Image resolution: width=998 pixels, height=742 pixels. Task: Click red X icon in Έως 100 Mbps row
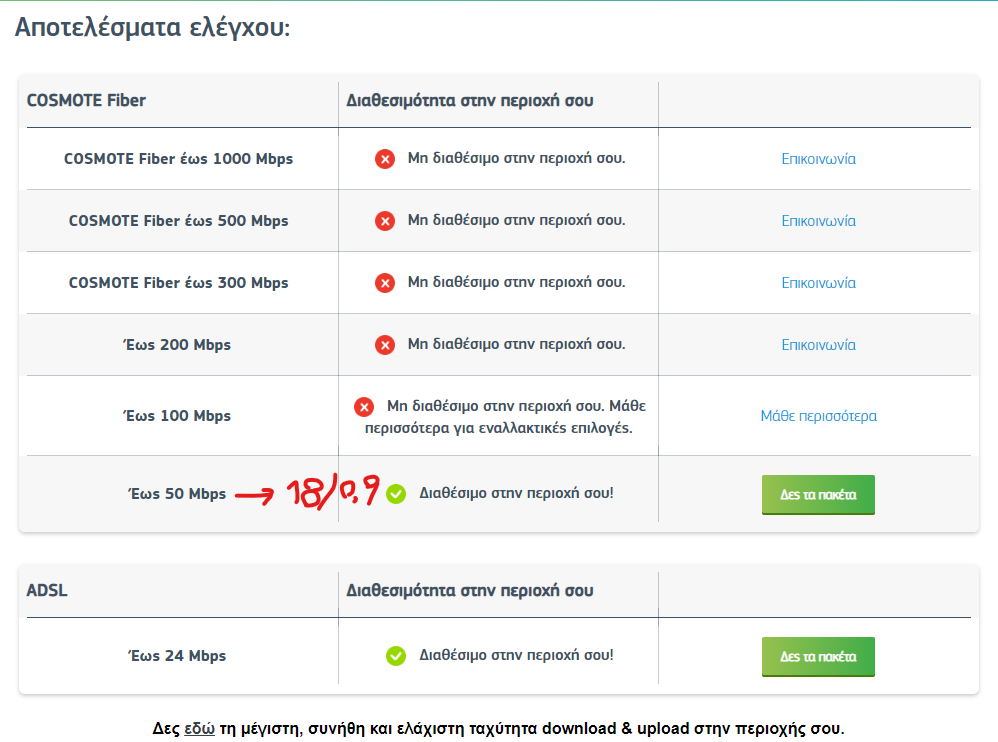[x=364, y=407]
